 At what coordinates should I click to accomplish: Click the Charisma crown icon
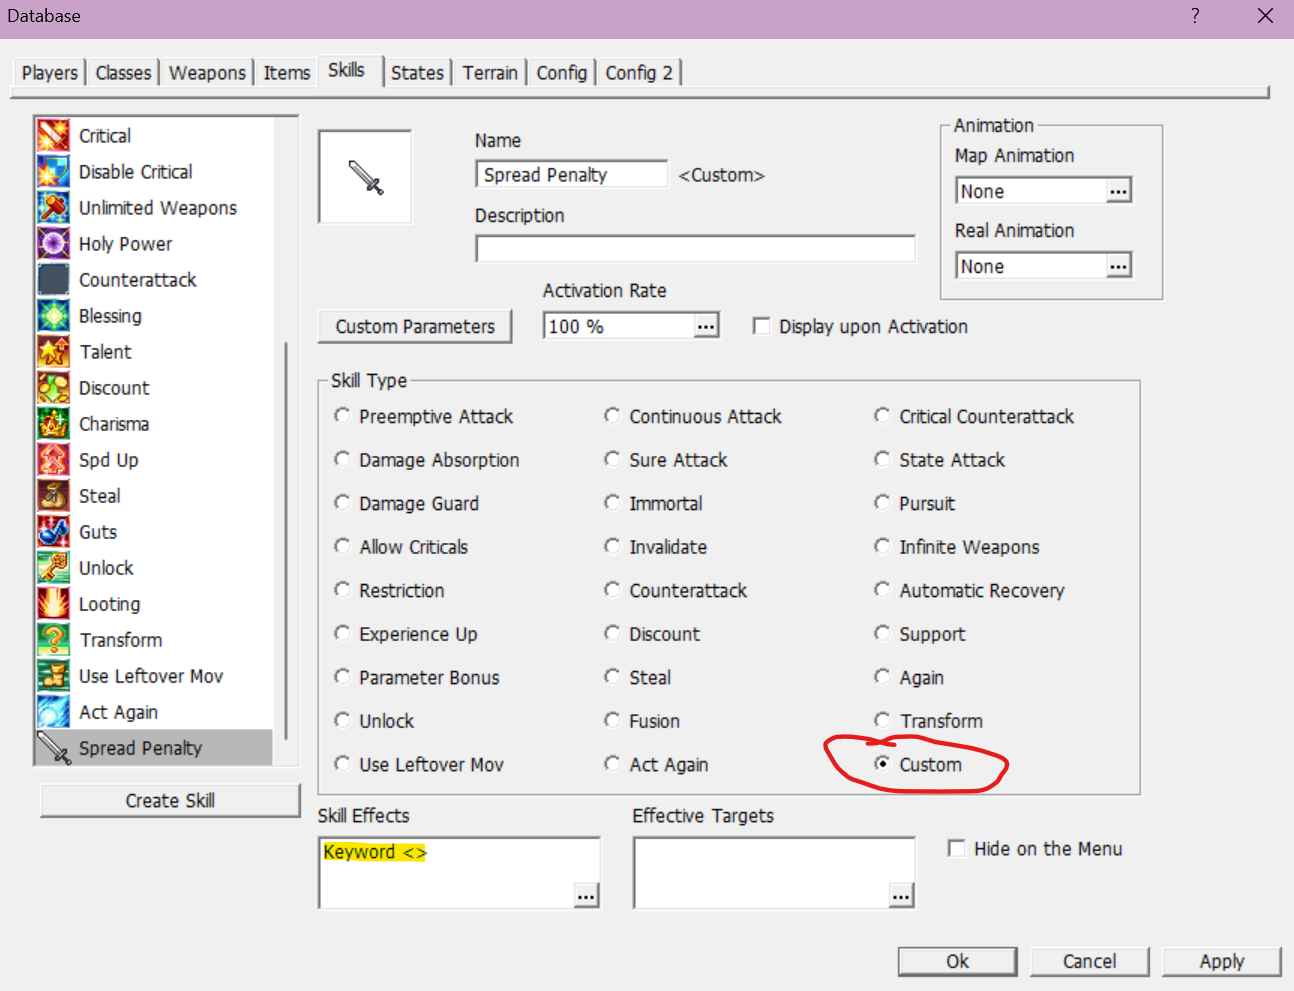coord(53,424)
